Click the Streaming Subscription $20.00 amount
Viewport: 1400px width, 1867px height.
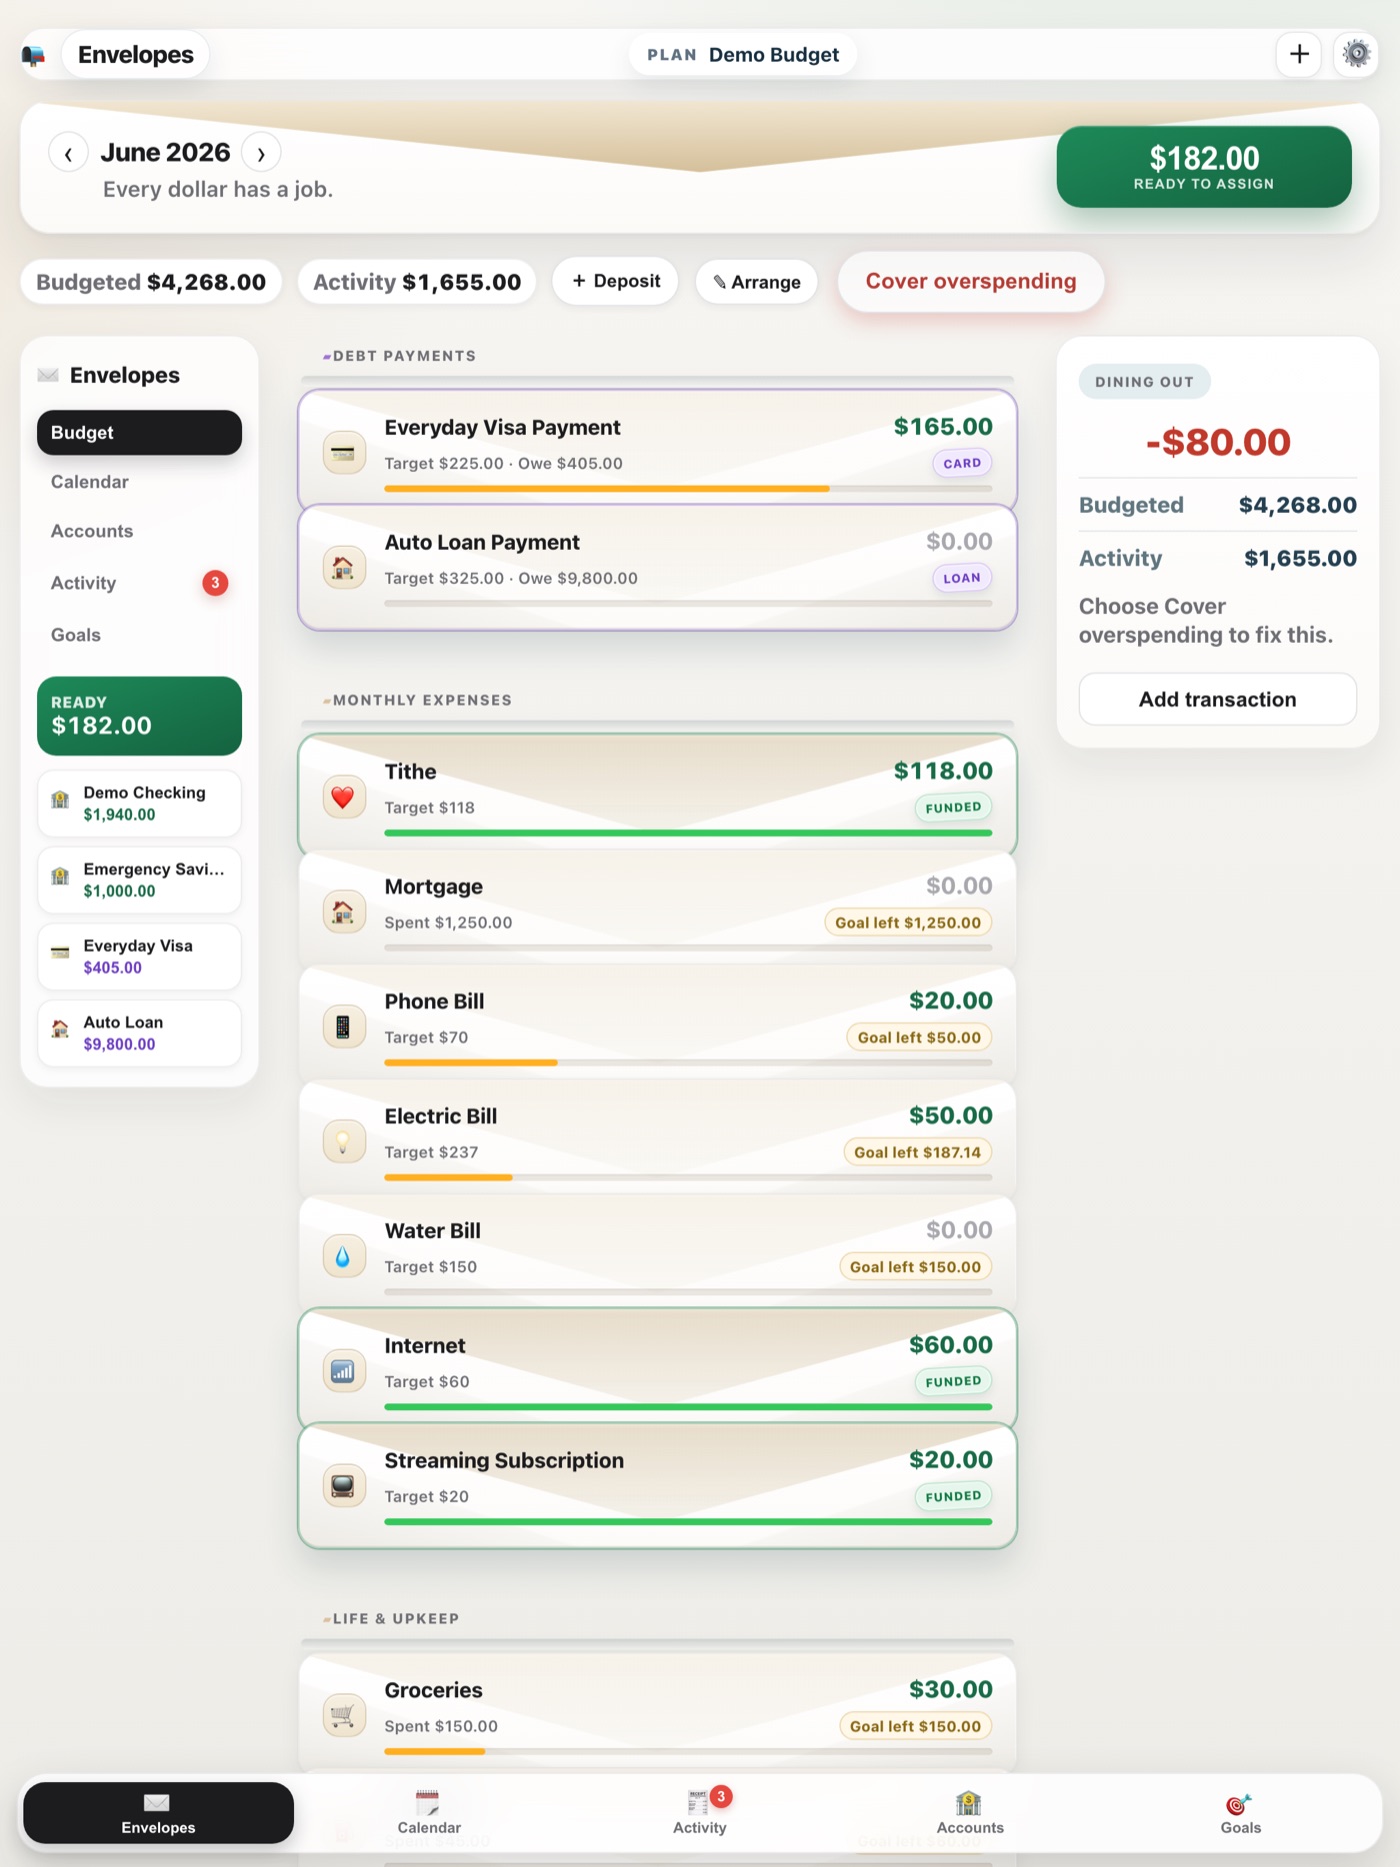pos(951,1460)
